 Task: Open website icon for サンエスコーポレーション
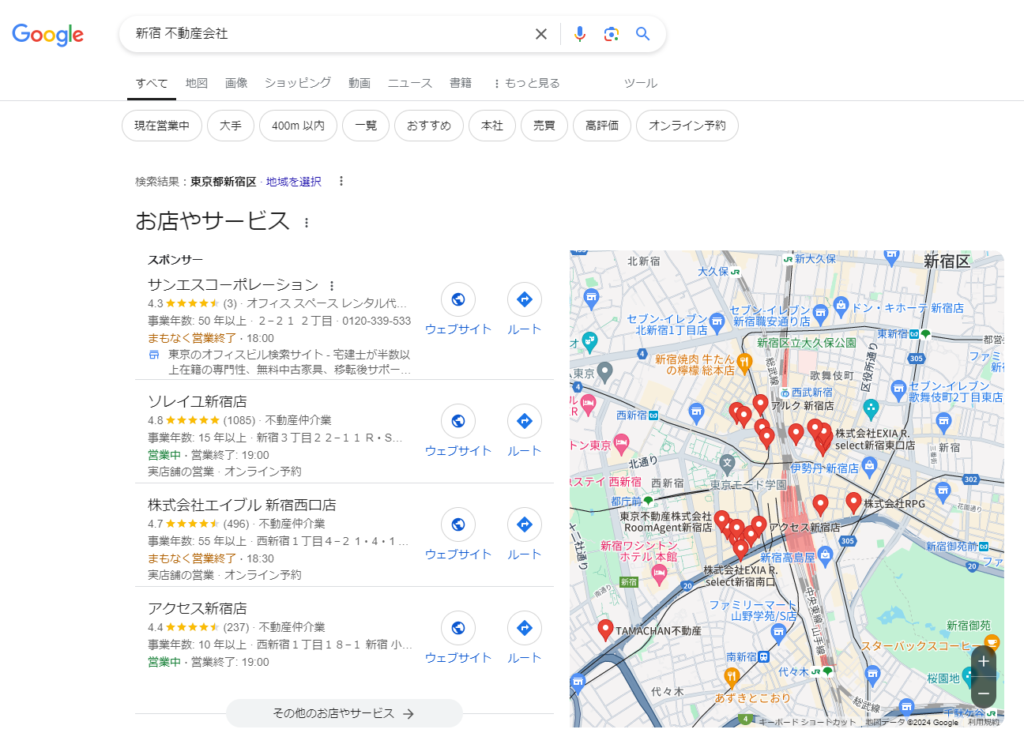(x=458, y=299)
